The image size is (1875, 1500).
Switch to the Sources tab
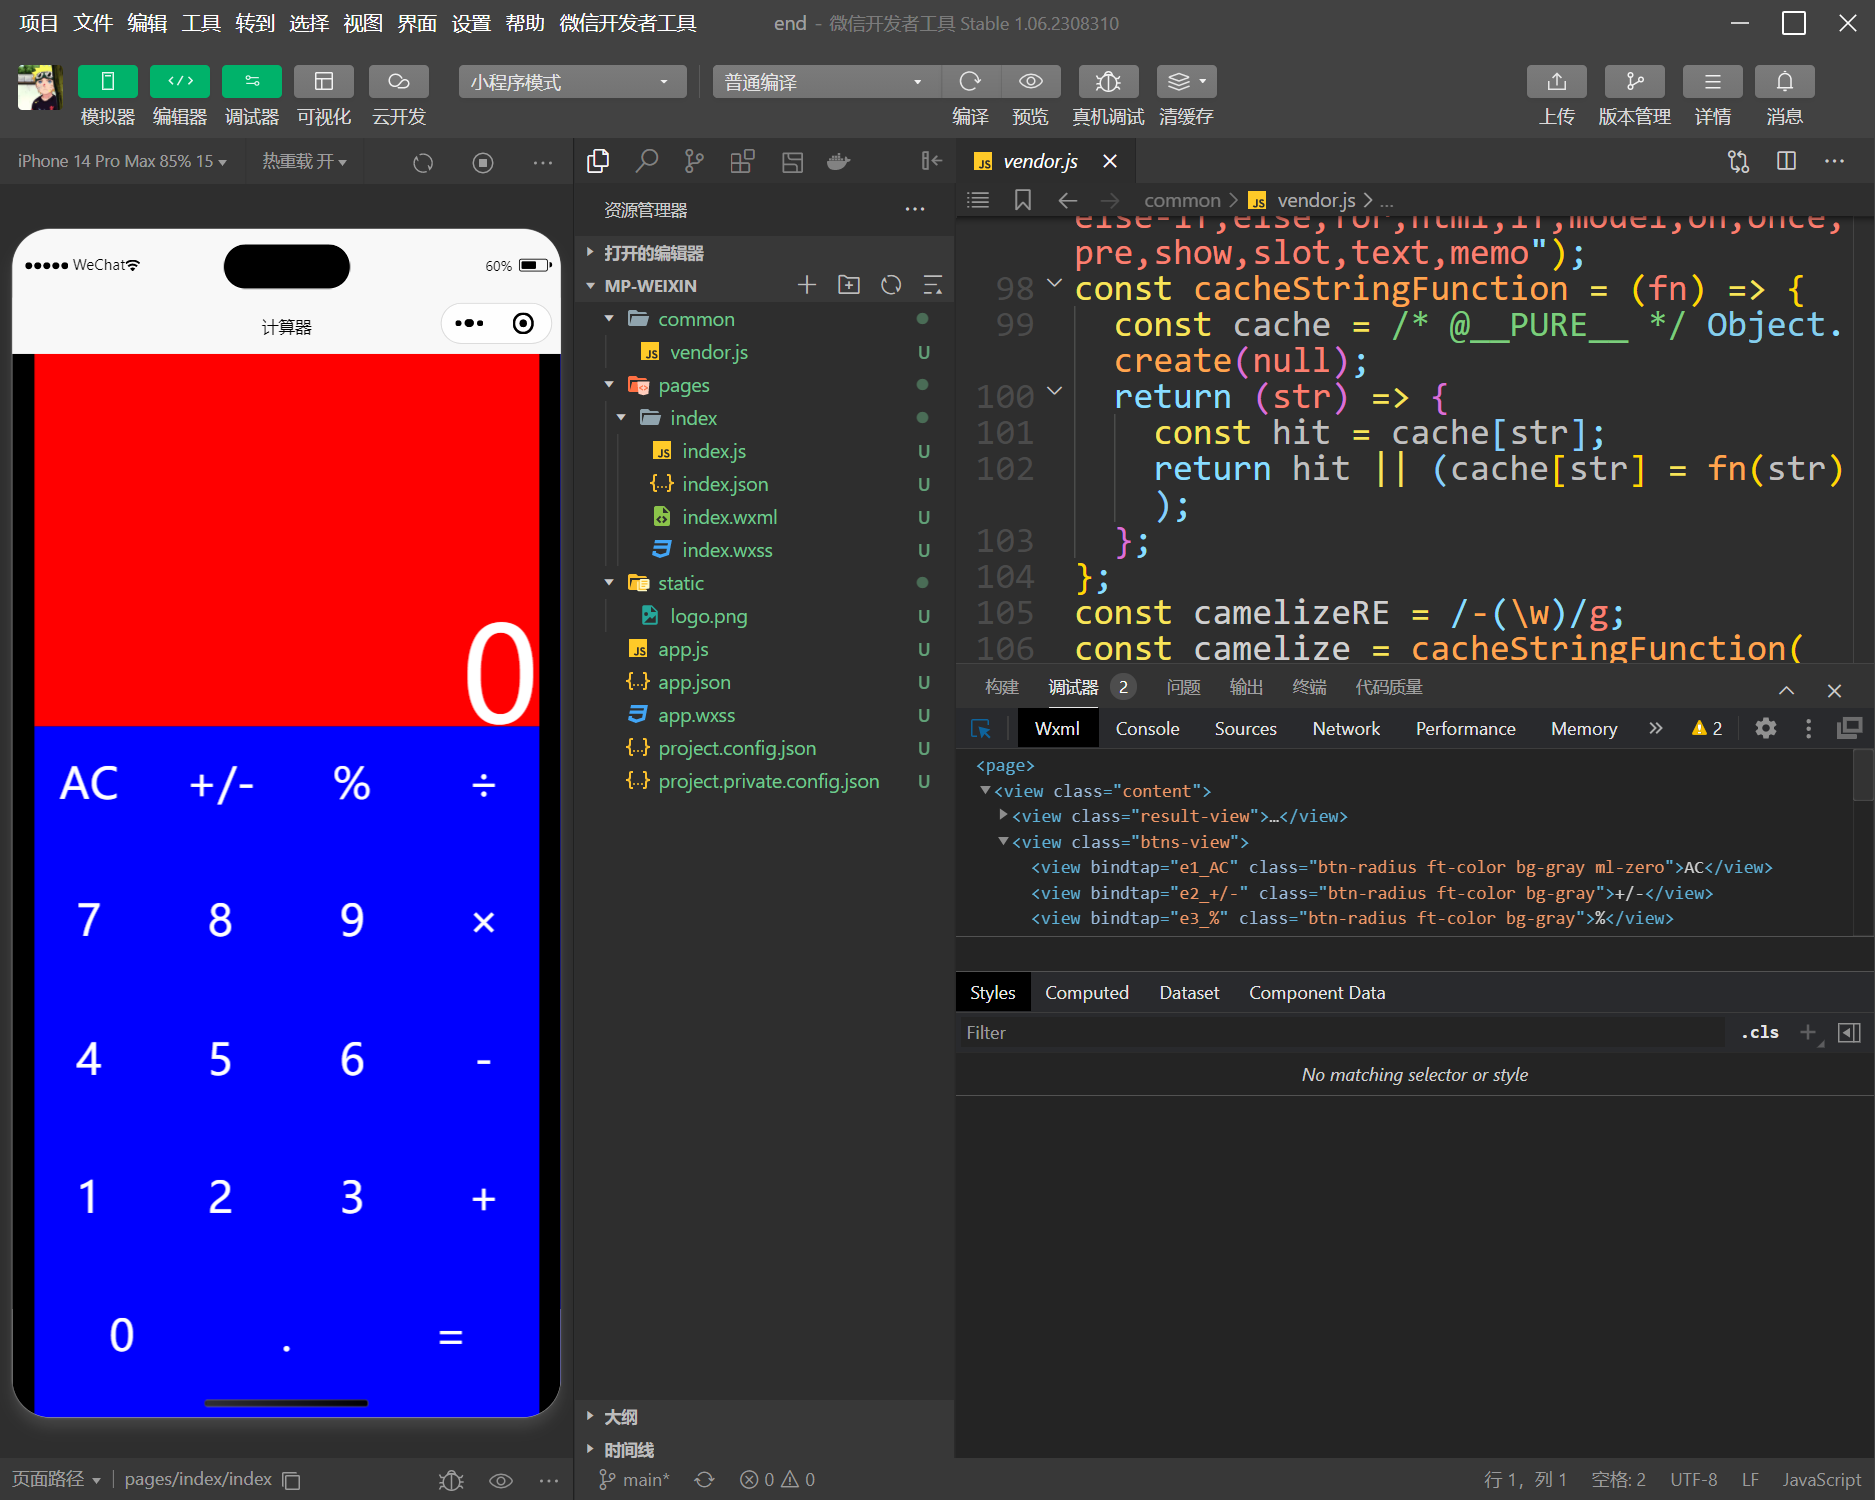(x=1245, y=729)
